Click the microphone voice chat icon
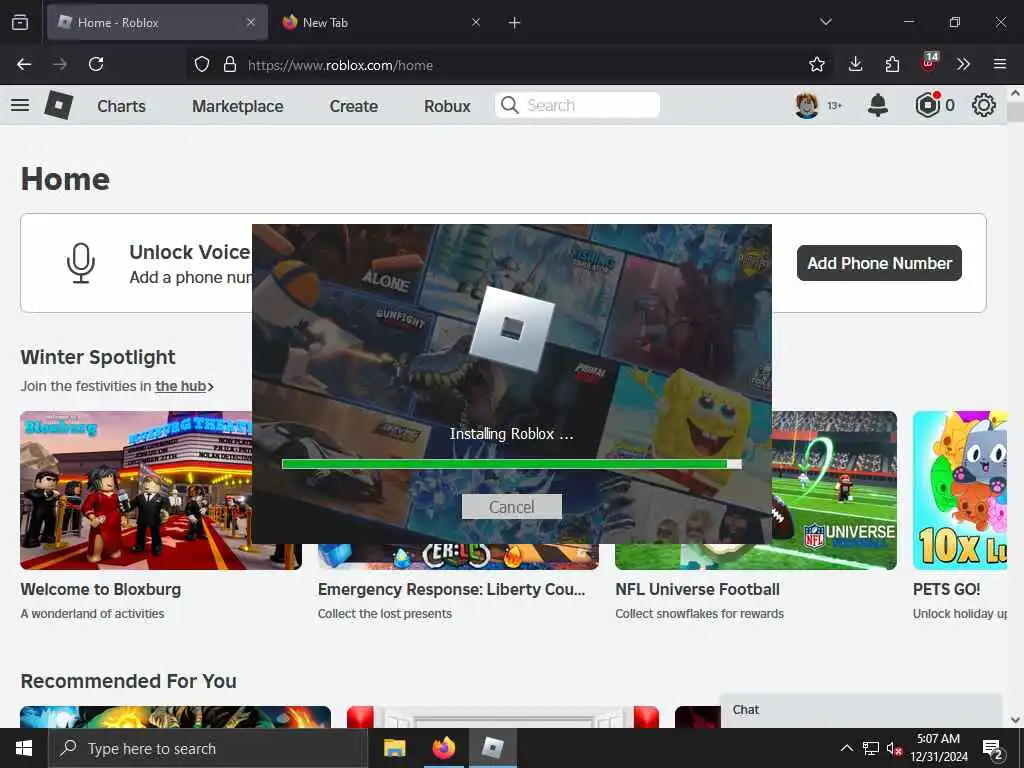The width and height of the screenshot is (1024, 768). (81, 263)
